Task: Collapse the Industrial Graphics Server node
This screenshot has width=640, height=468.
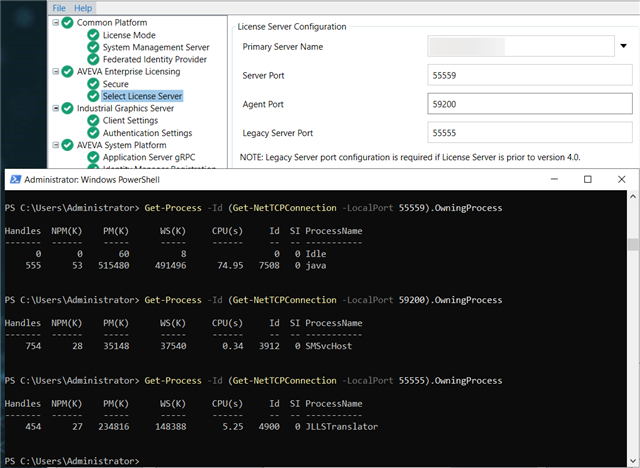Action: click(56, 108)
